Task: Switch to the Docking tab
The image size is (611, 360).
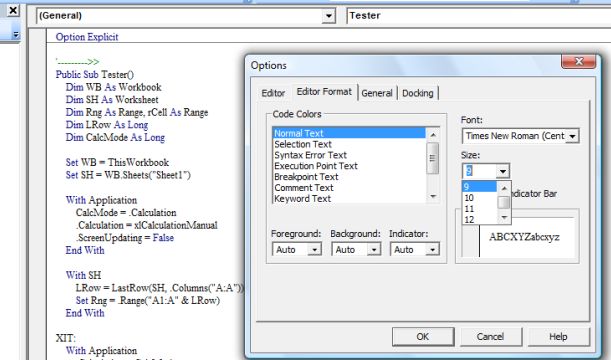Action: point(417,93)
